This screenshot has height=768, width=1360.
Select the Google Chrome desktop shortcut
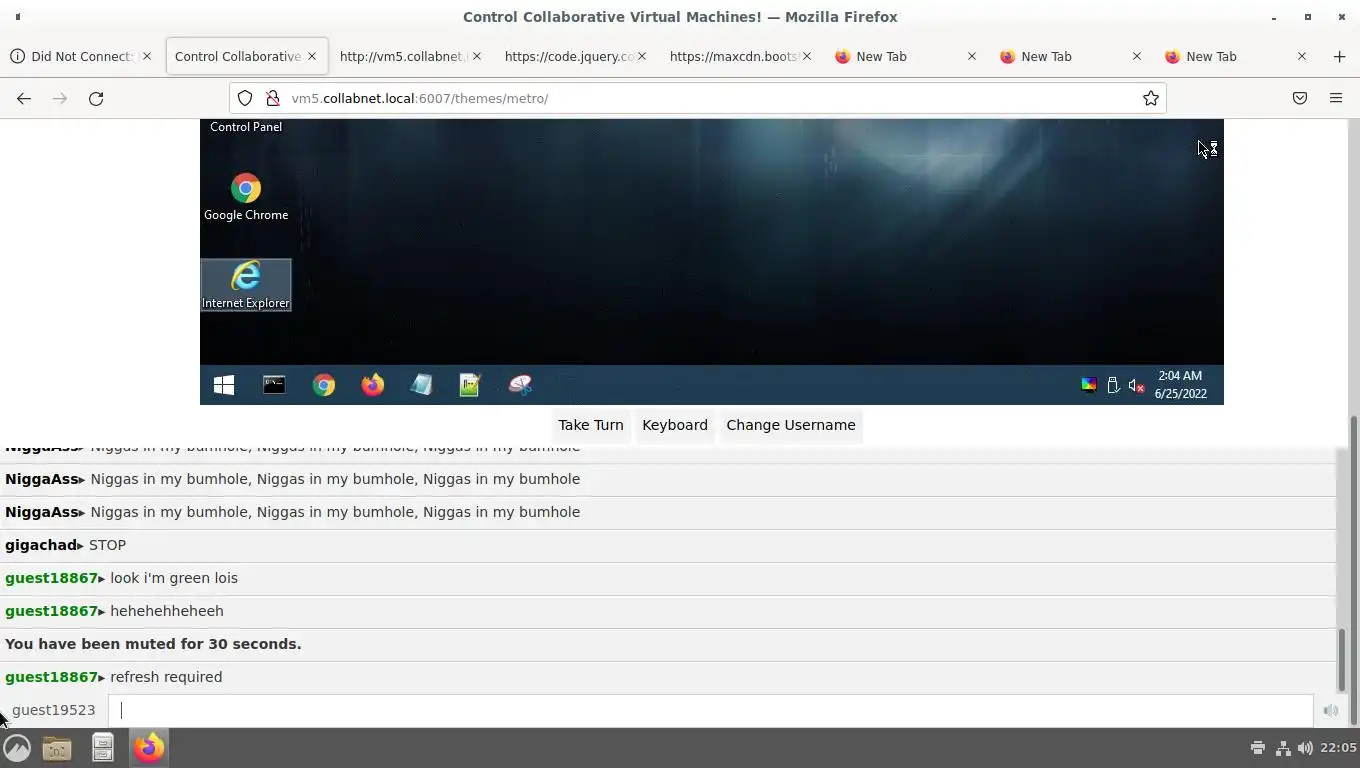point(246,197)
